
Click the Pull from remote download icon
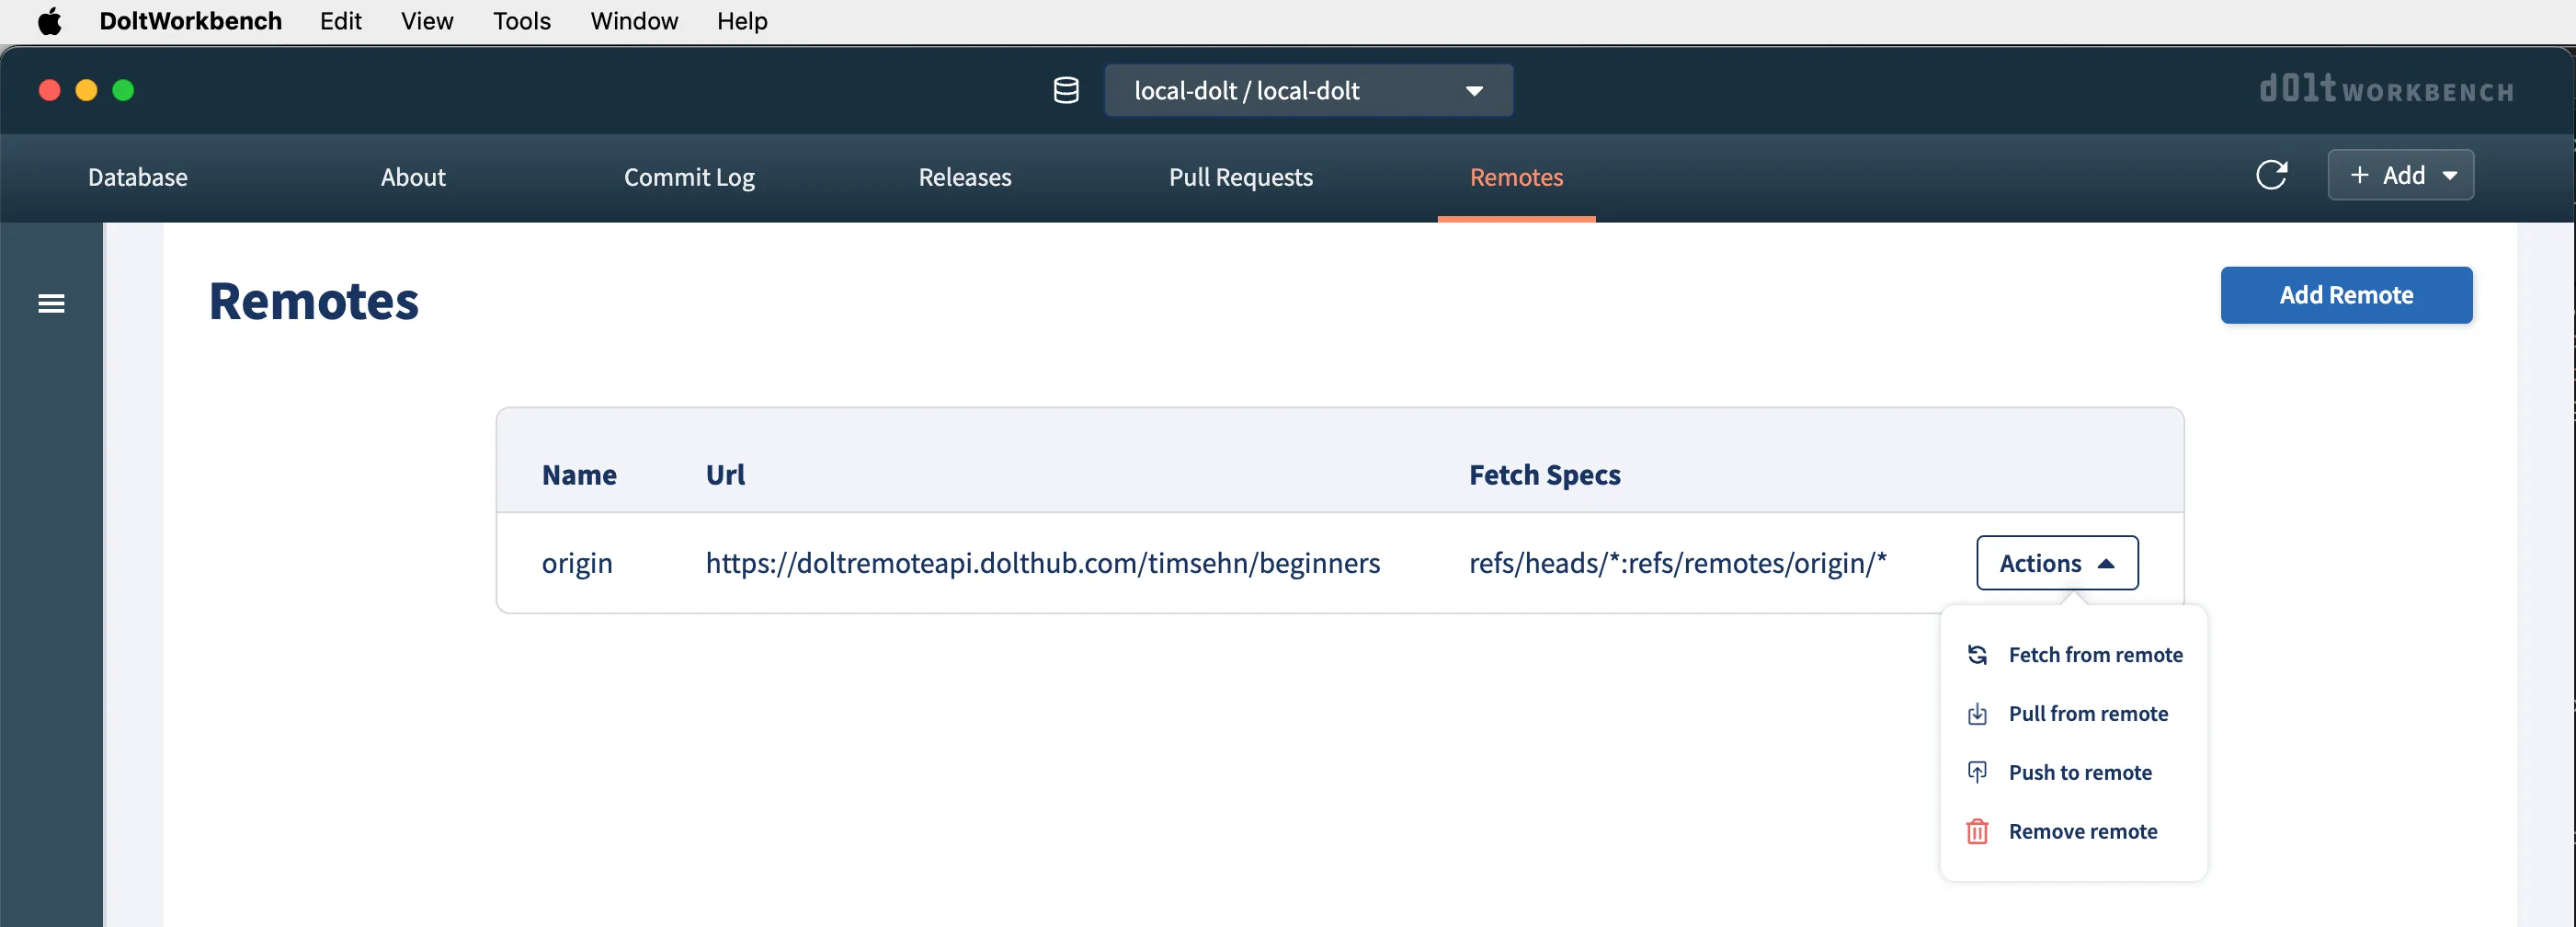(x=1977, y=713)
